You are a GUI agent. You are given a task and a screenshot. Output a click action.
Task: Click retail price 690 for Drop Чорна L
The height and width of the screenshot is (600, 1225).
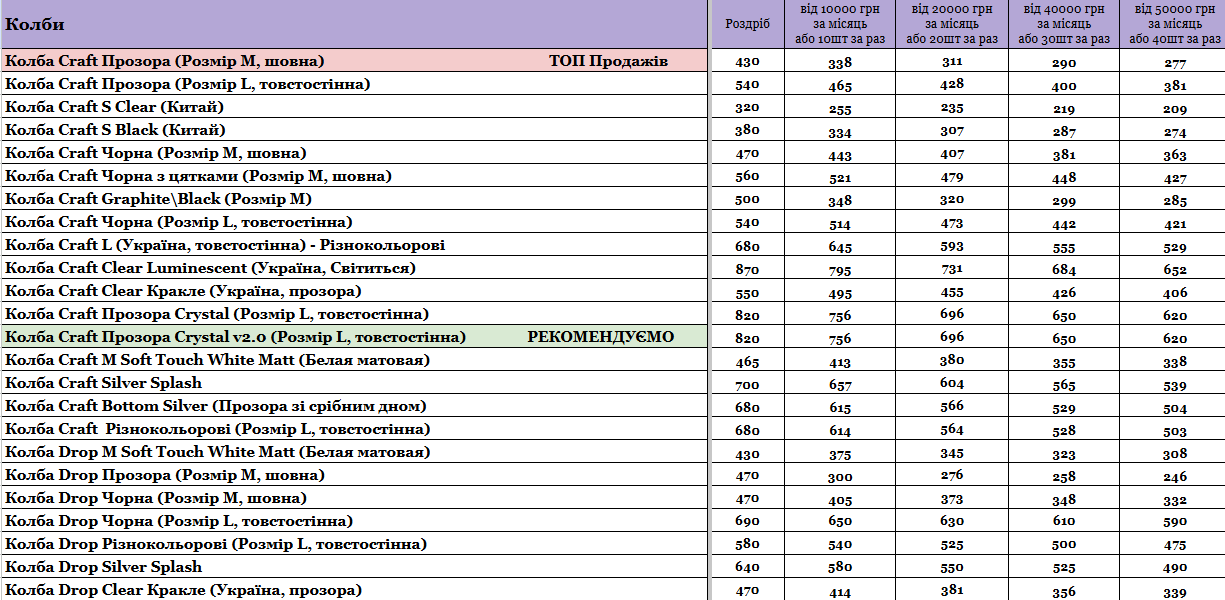pyautogui.click(x=747, y=522)
